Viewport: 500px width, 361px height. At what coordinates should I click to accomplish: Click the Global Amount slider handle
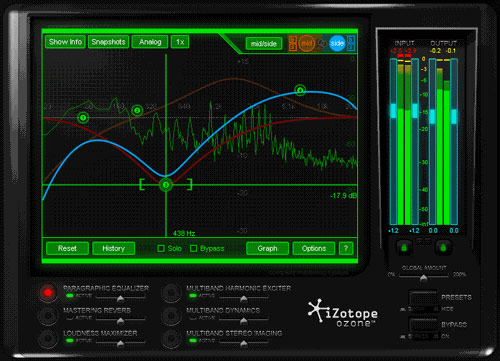[423, 278]
